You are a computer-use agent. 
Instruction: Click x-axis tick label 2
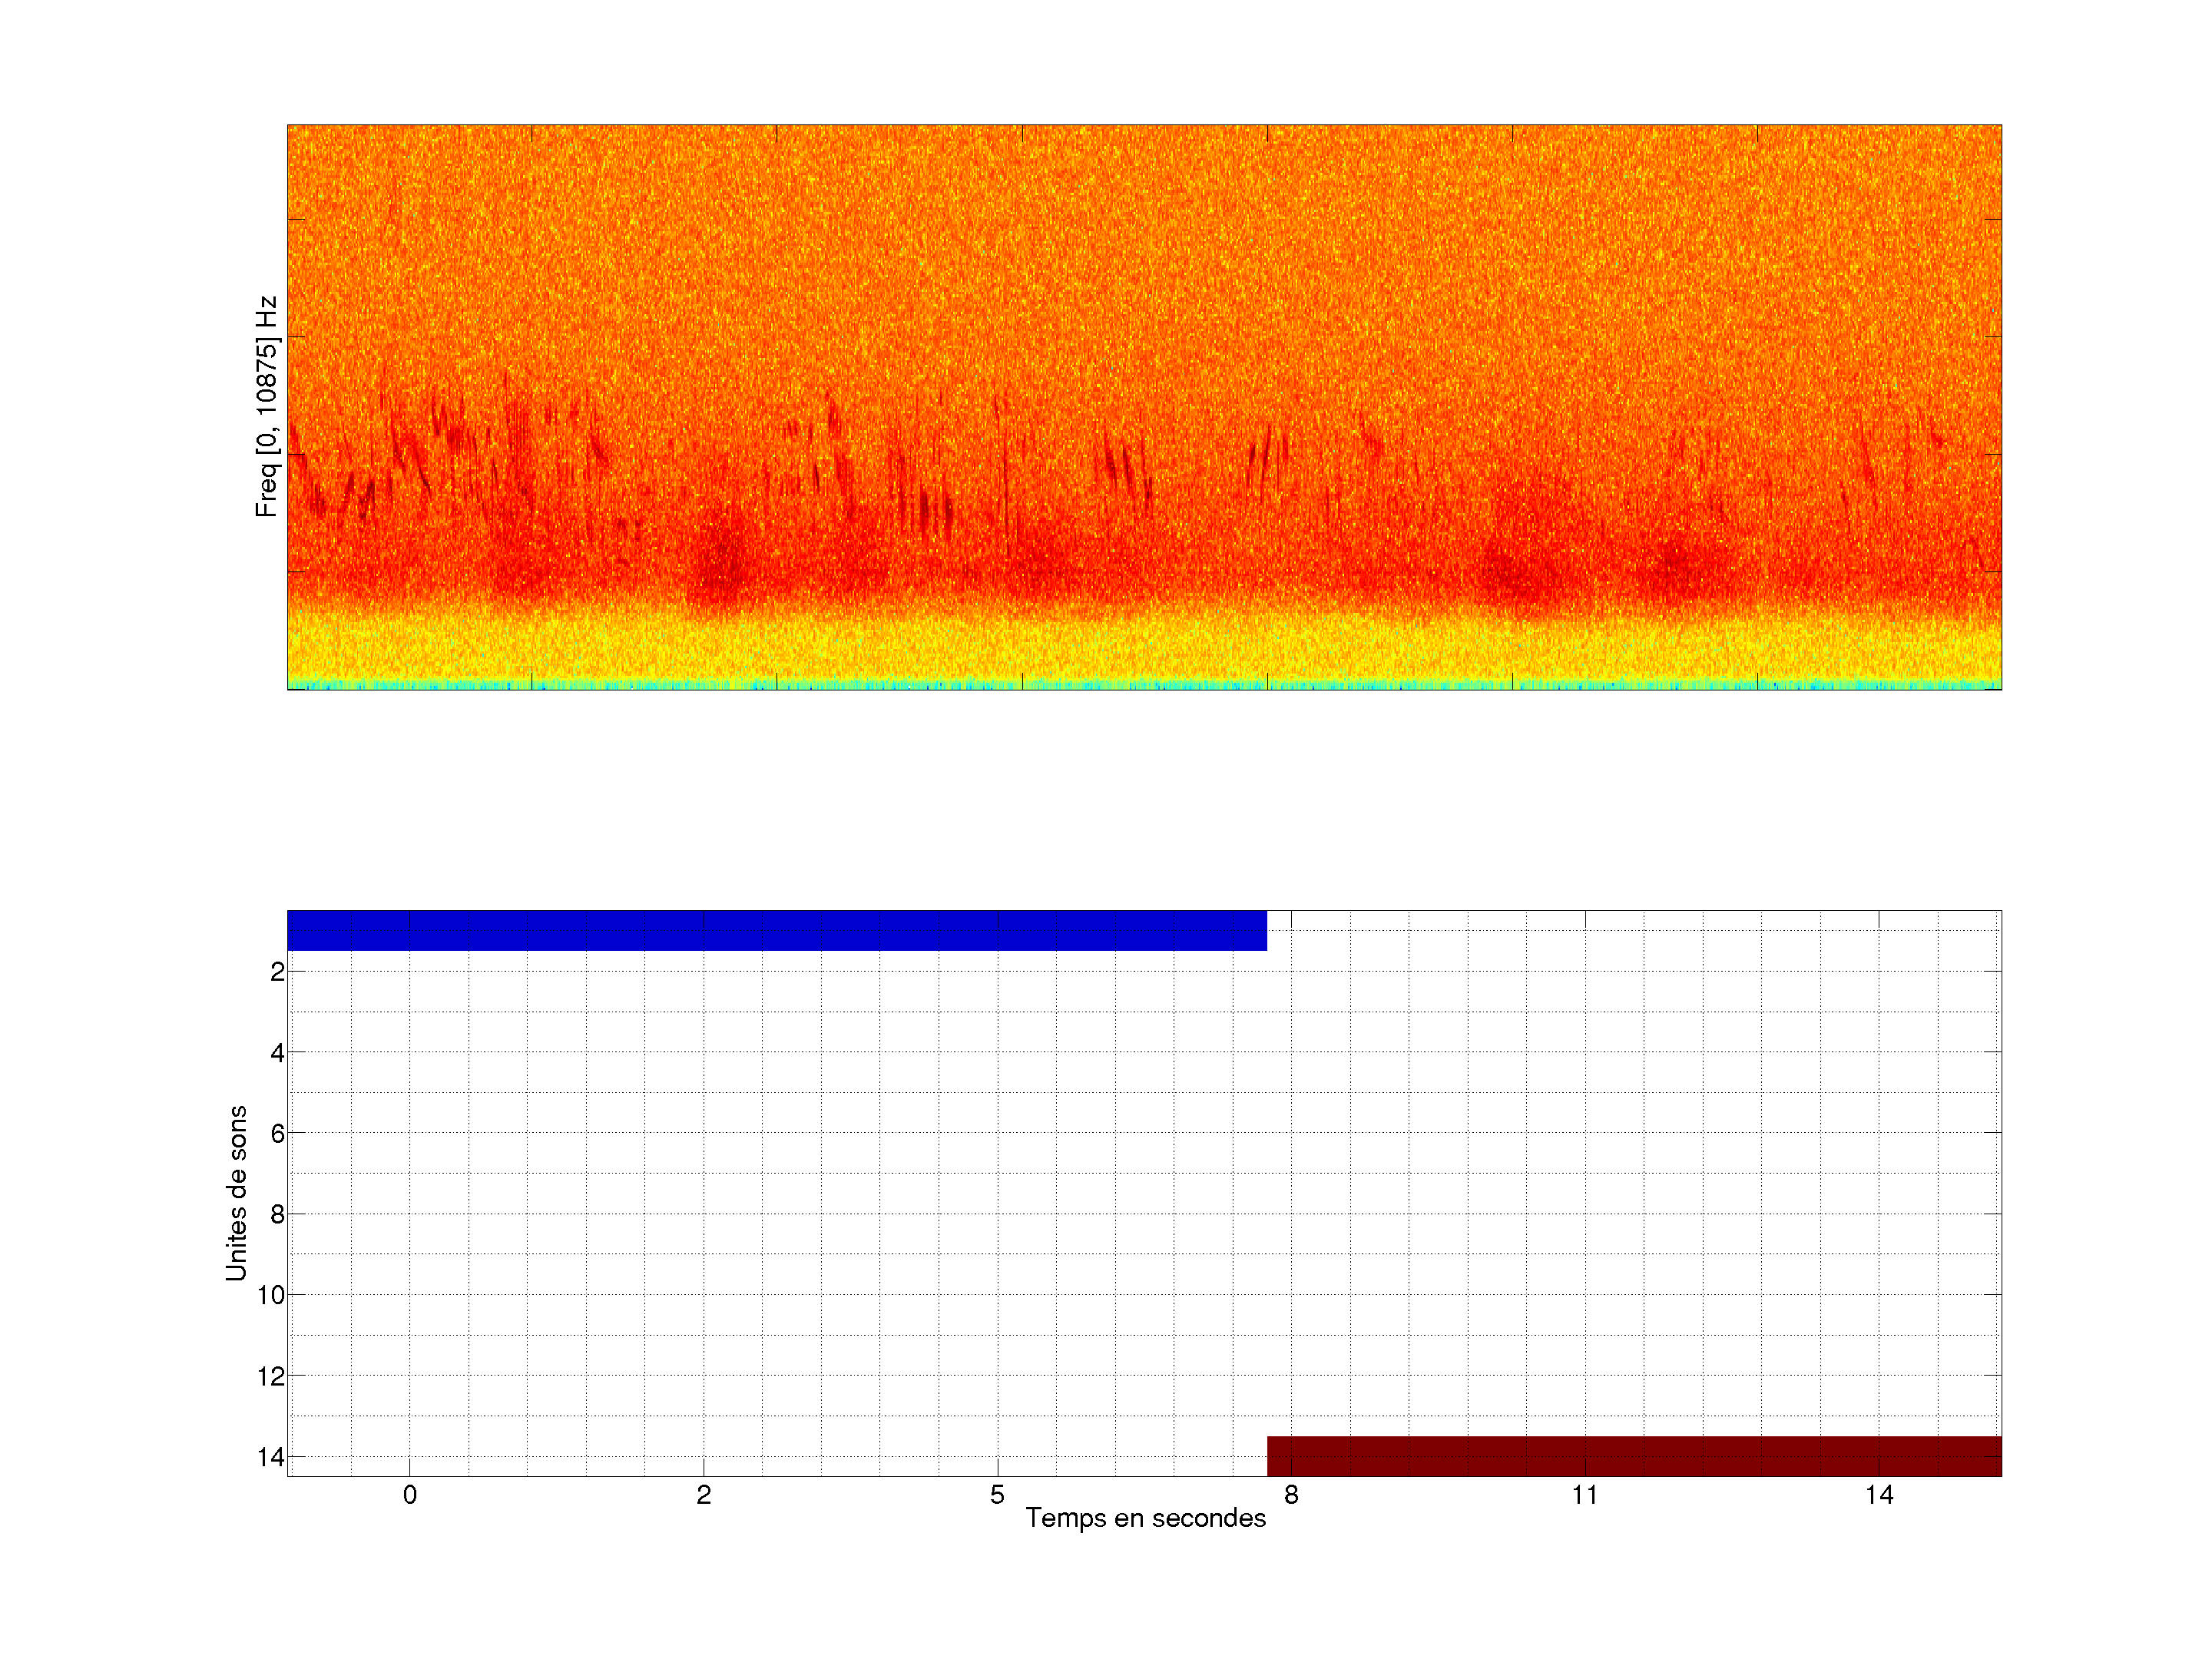pyautogui.click(x=704, y=1495)
